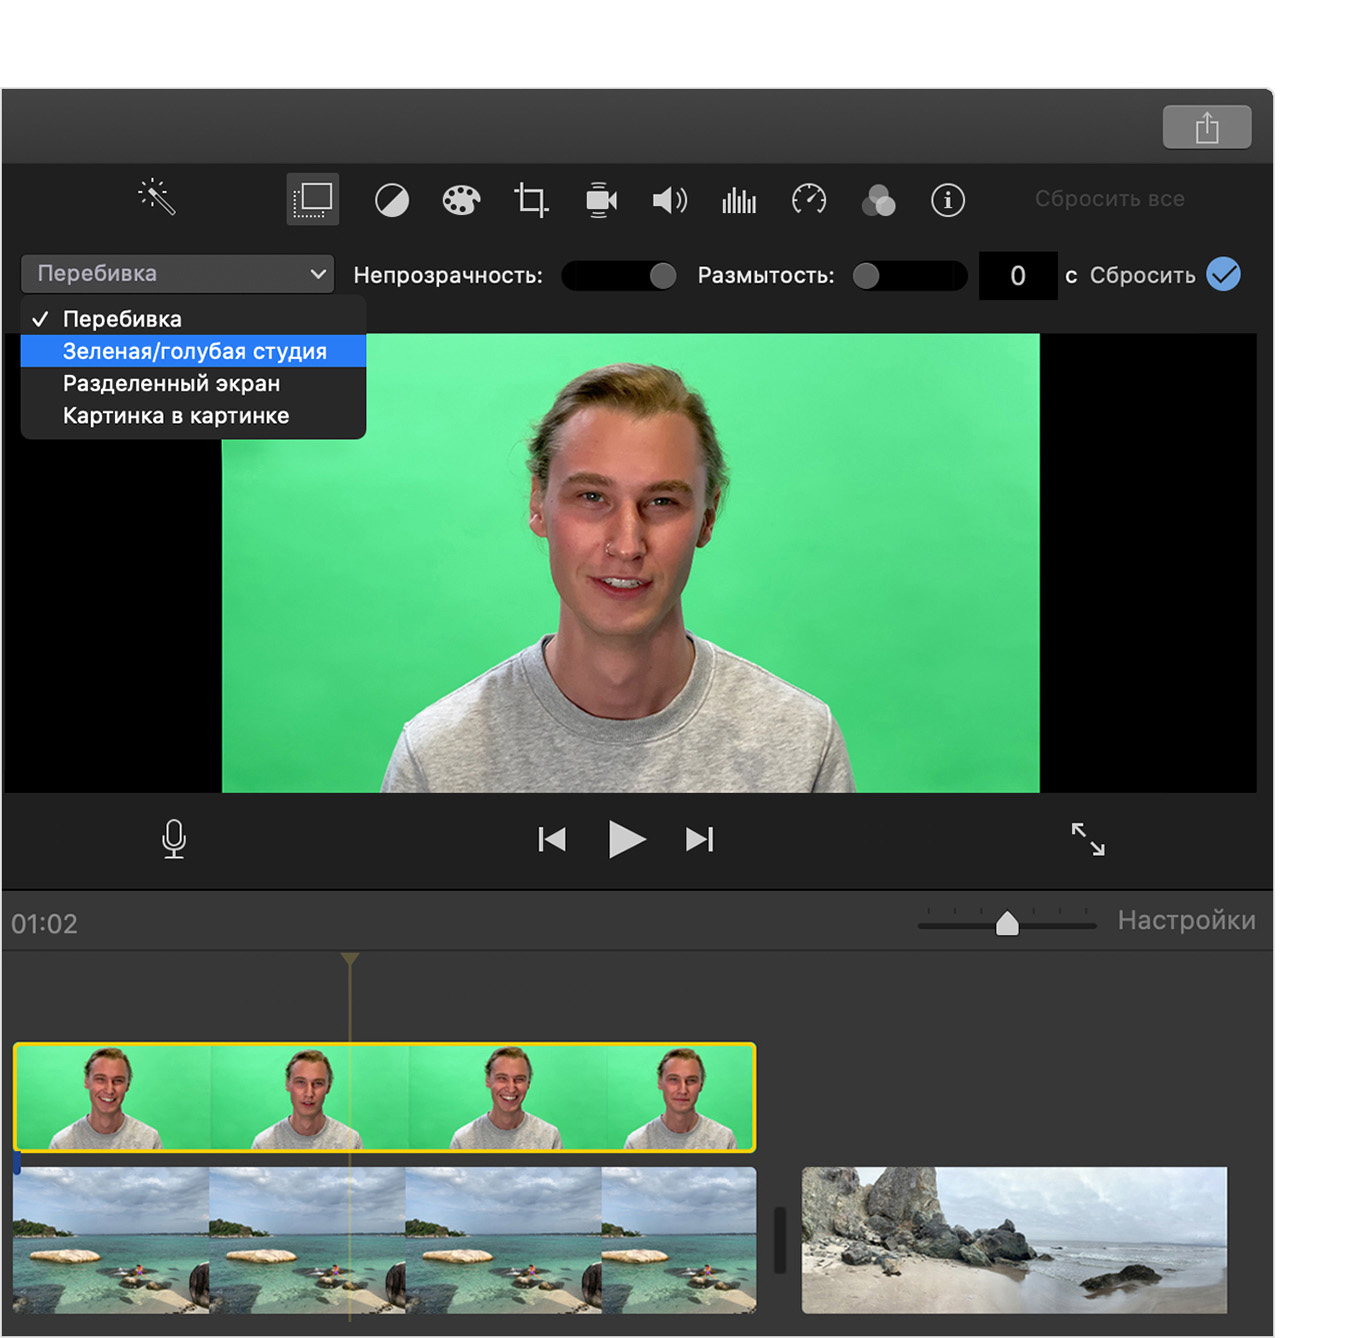Viewport: 1364px width, 1338px height.
Task: Open the volume settings icon
Action: click(669, 200)
